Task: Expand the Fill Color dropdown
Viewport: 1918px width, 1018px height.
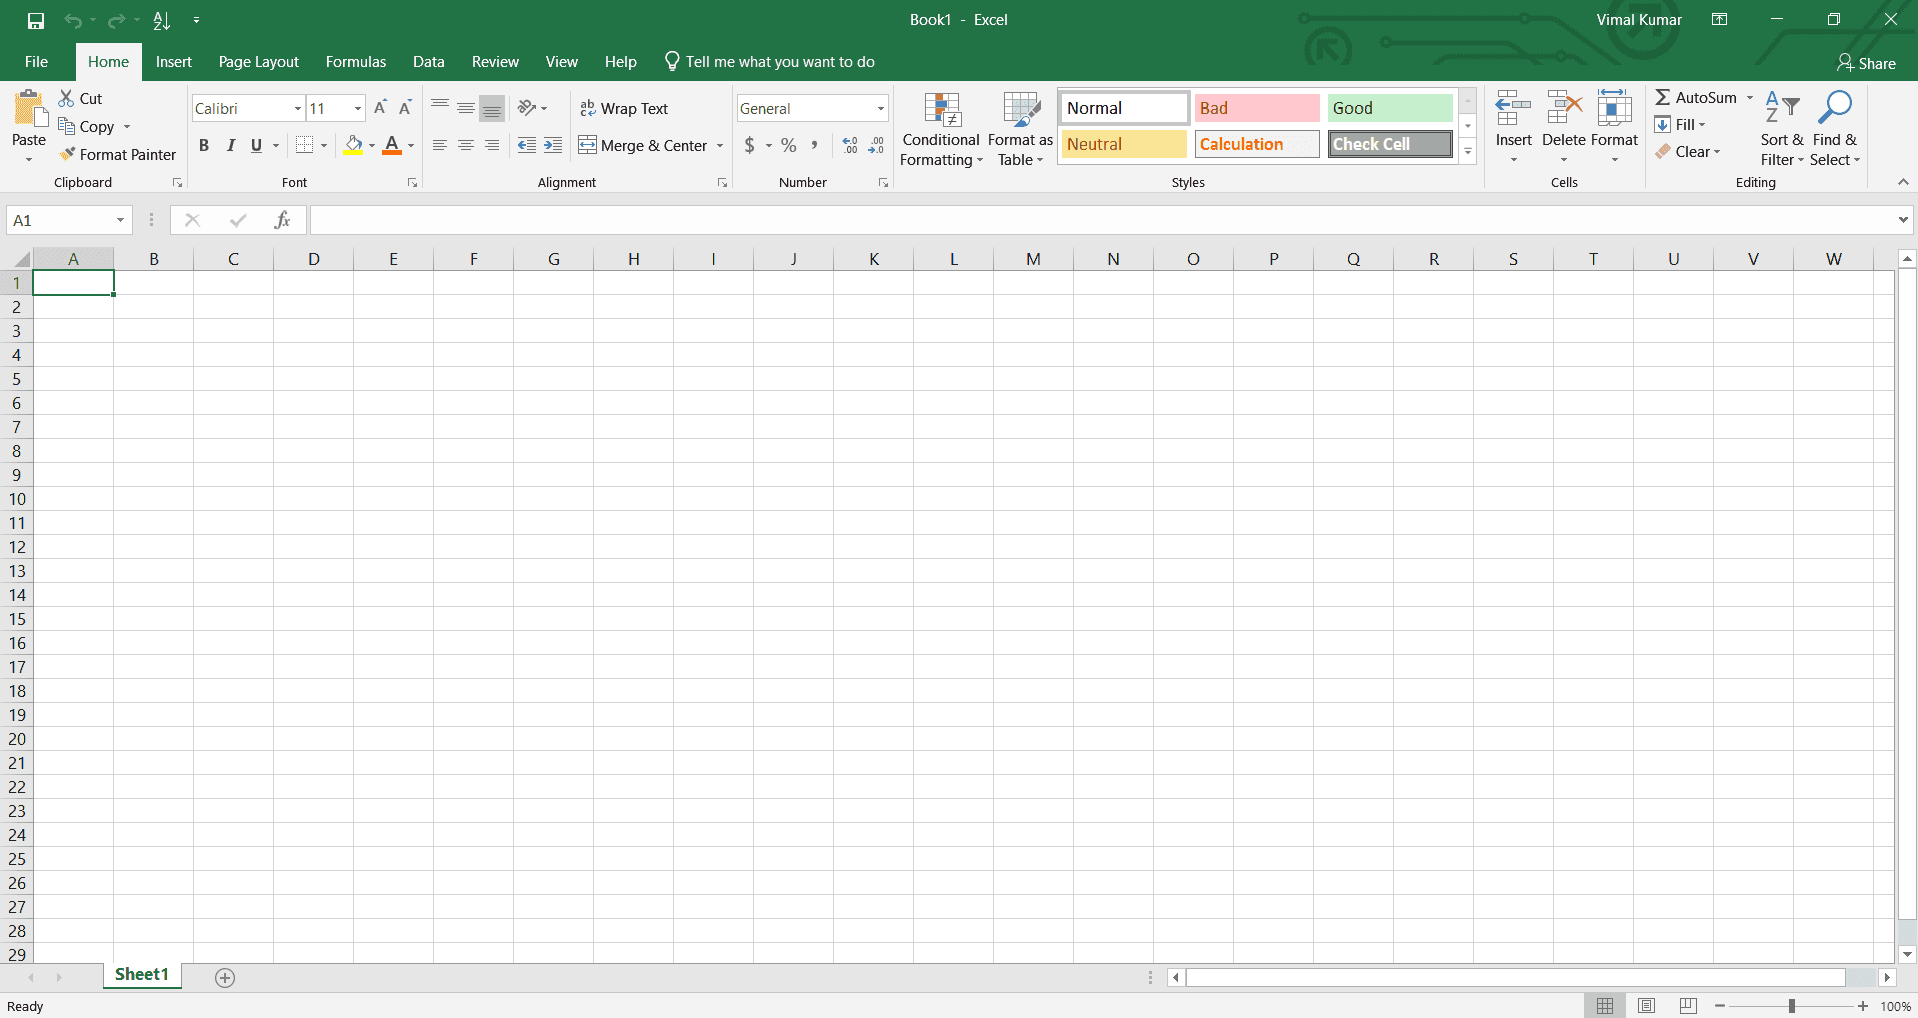Action: click(x=371, y=145)
